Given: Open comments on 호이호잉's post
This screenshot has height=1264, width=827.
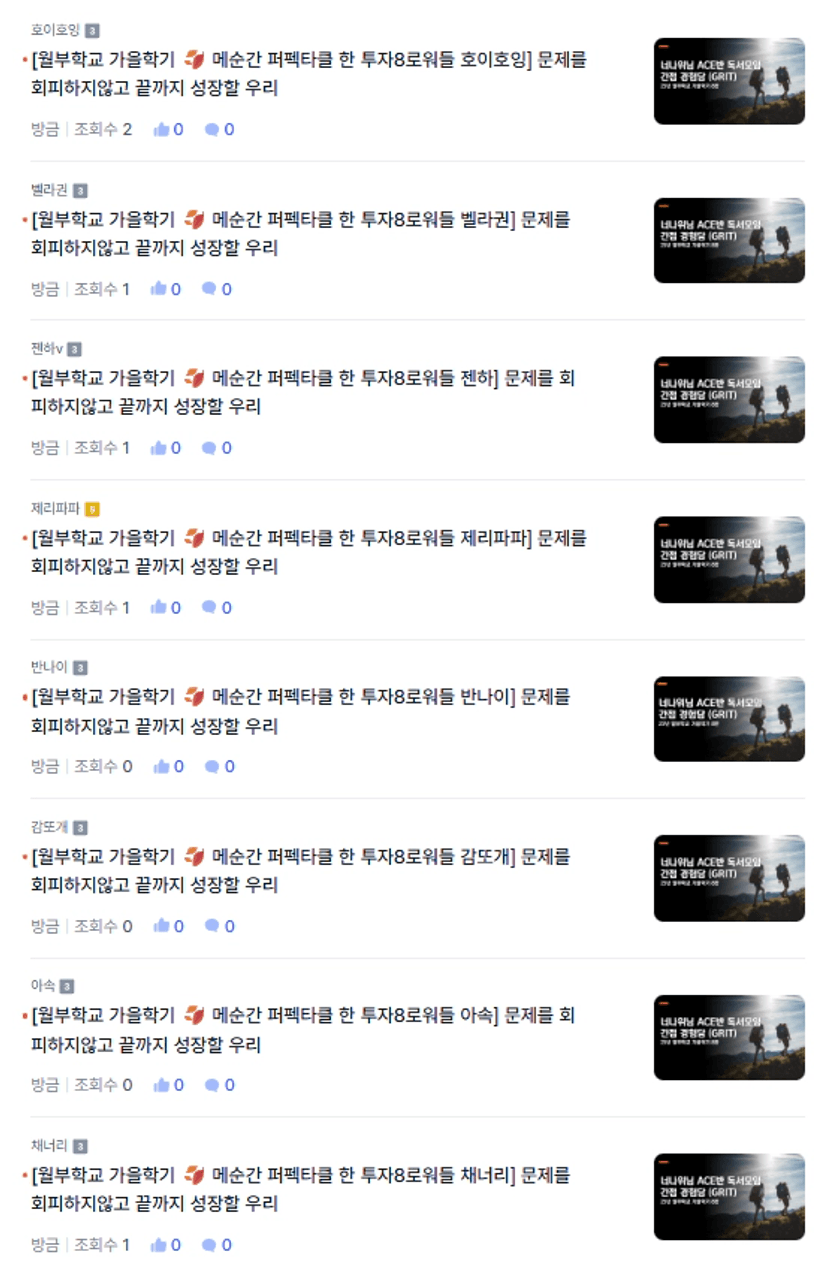Looking at the screenshot, I should (x=212, y=129).
